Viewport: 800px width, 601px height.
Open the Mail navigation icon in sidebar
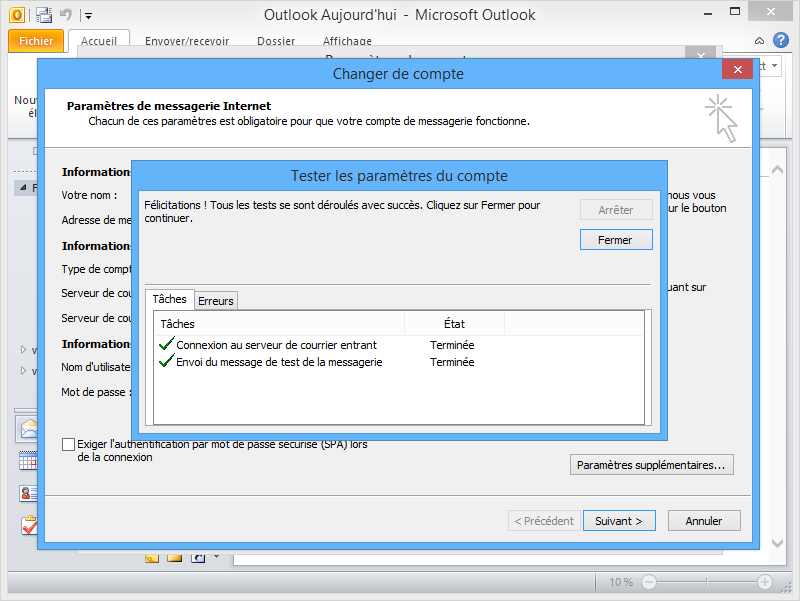(28, 430)
